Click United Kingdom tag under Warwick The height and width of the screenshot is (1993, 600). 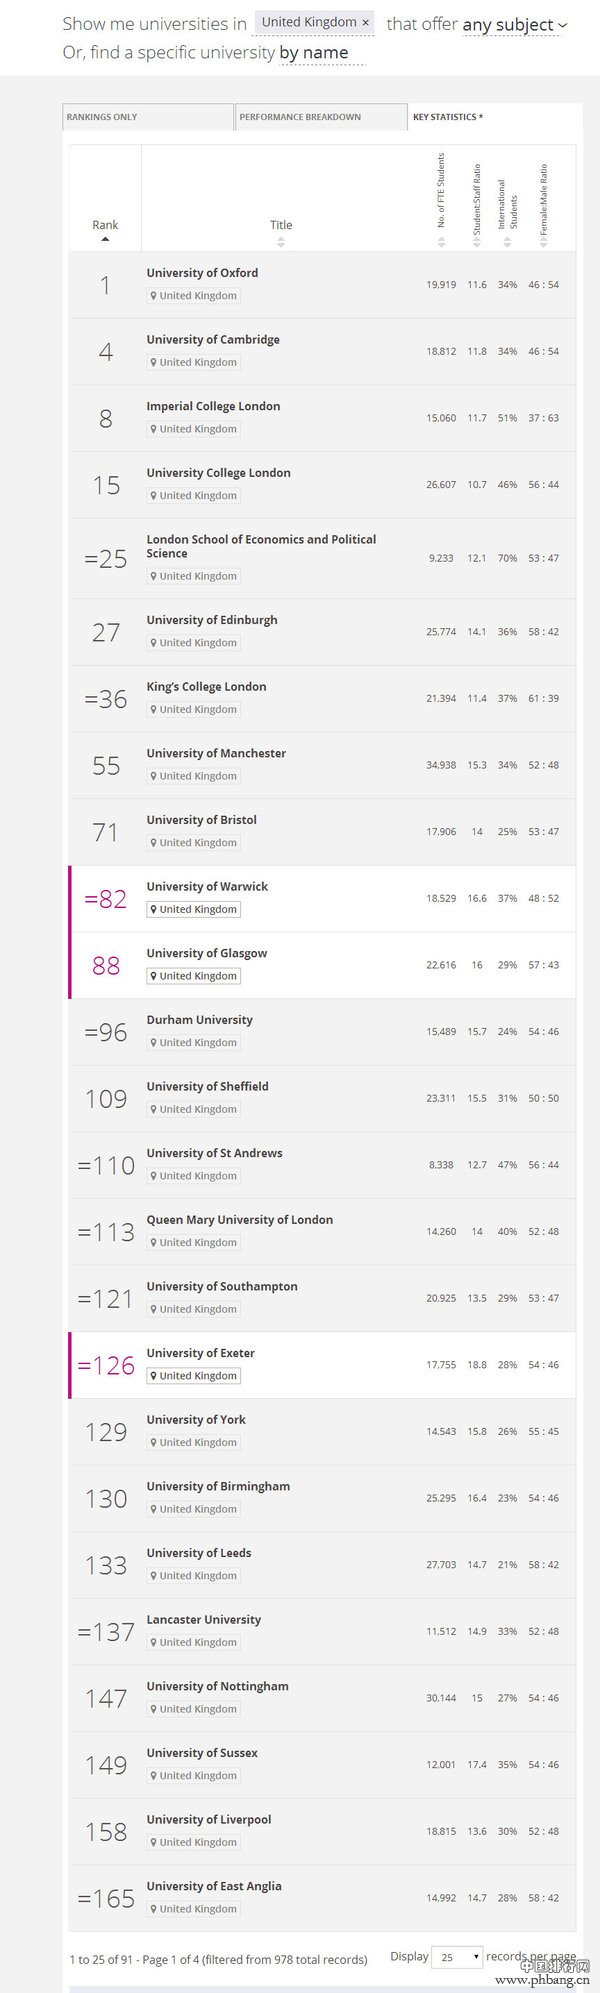(x=194, y=910)
